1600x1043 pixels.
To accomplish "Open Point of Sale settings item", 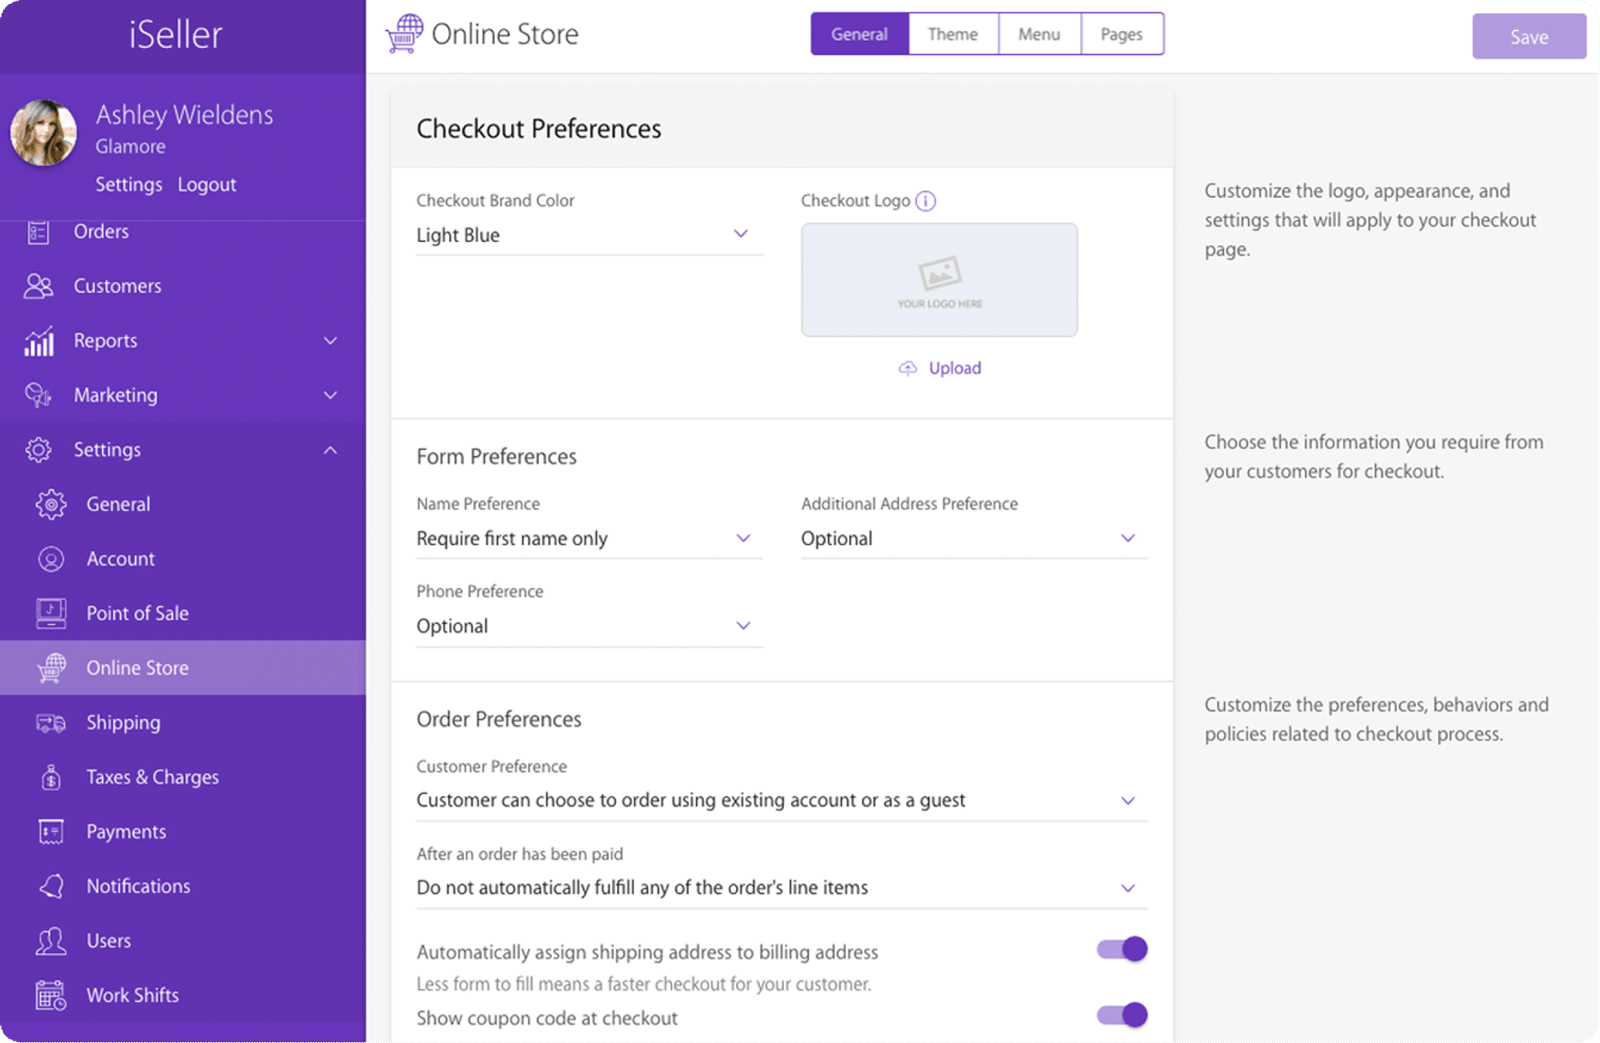I will coord(183,613).
